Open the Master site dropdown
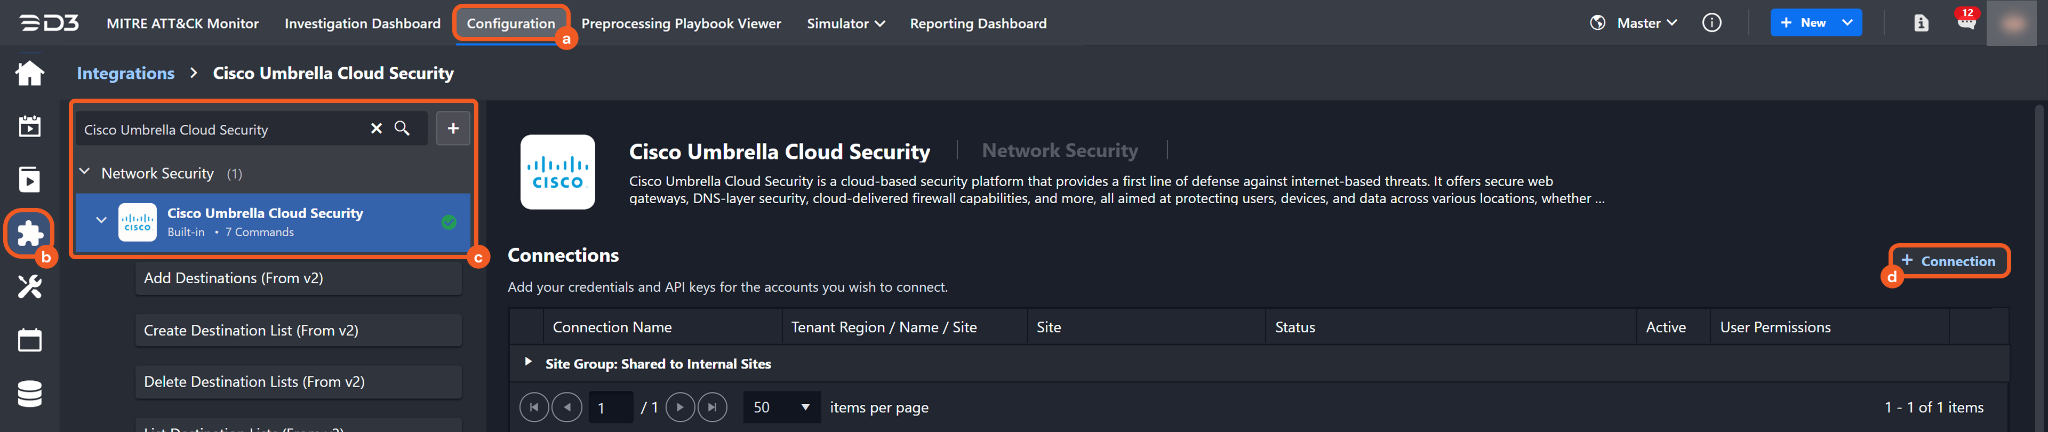 [x=1646, y=23]
